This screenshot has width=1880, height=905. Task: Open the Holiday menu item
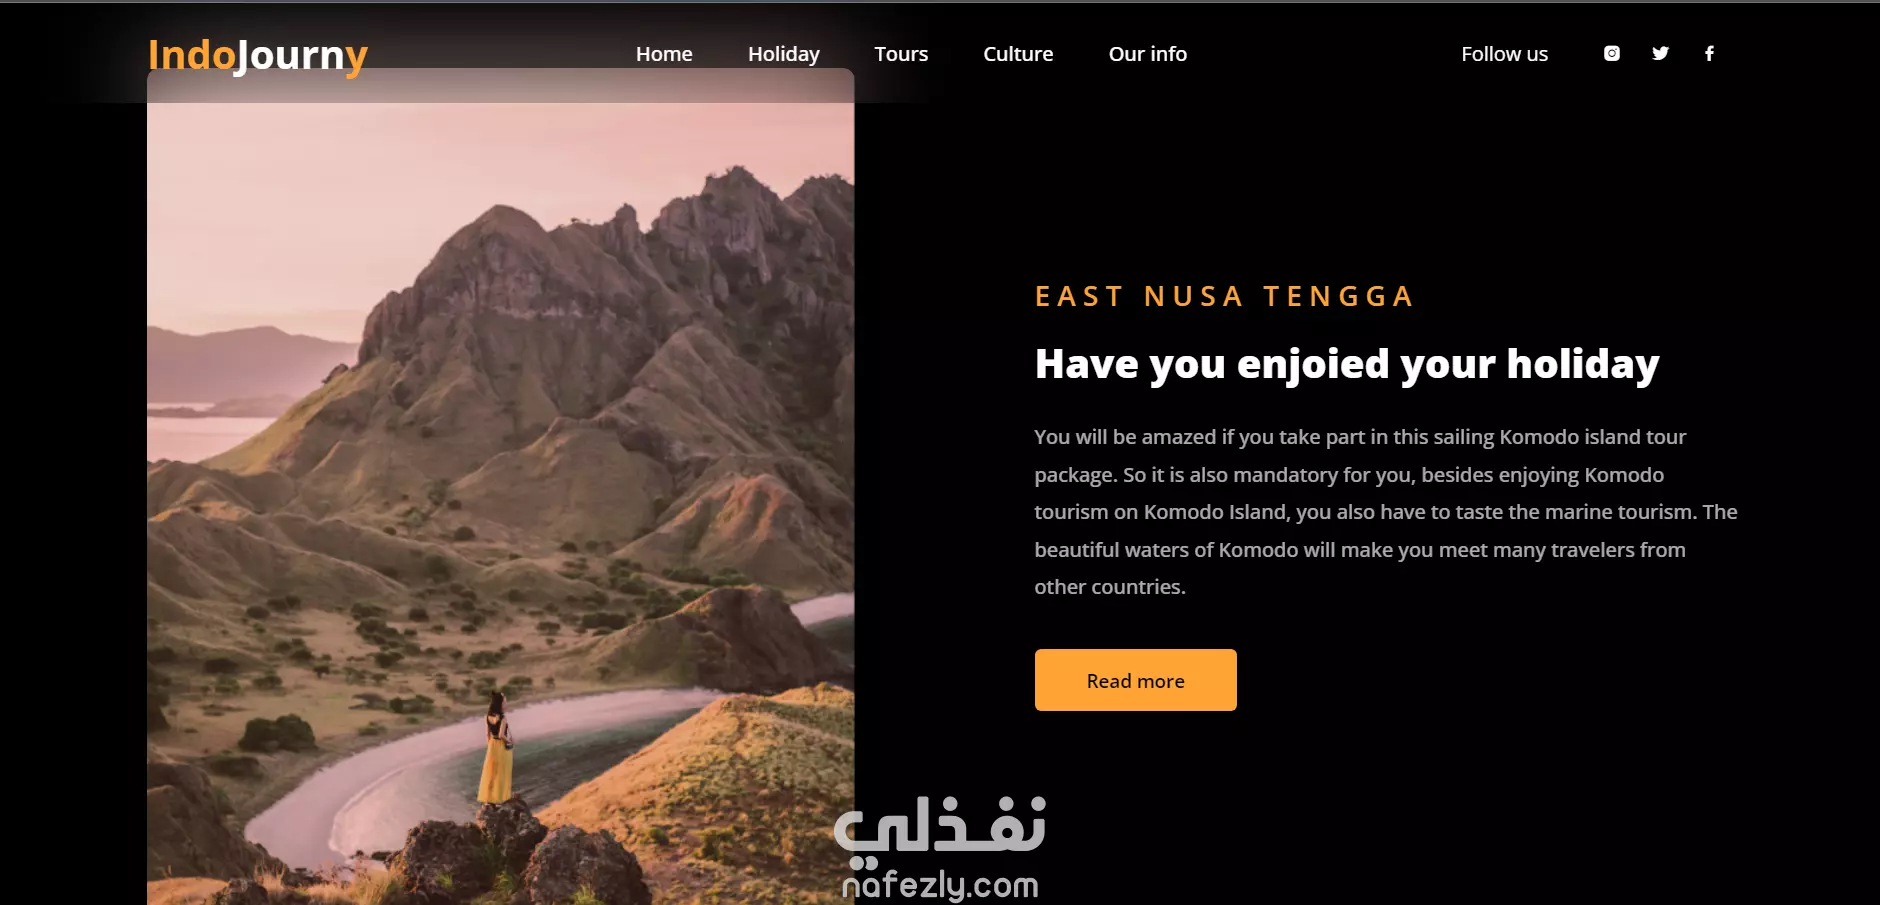click(x=784, y=54)
